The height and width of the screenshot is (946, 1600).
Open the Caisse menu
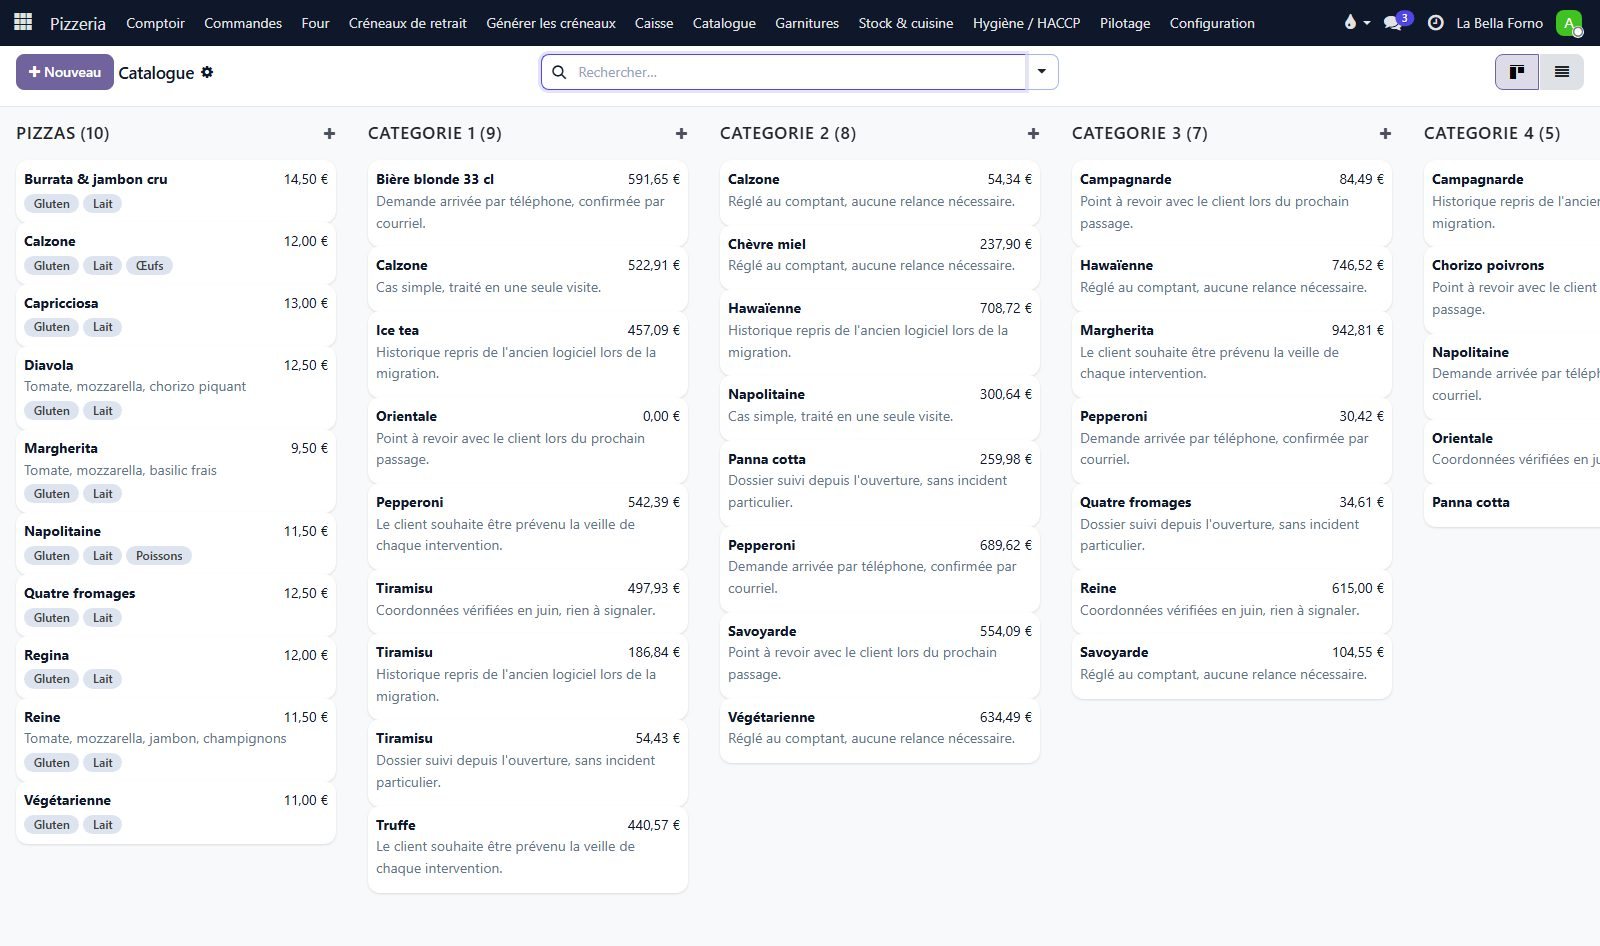(x=654, y=23)
